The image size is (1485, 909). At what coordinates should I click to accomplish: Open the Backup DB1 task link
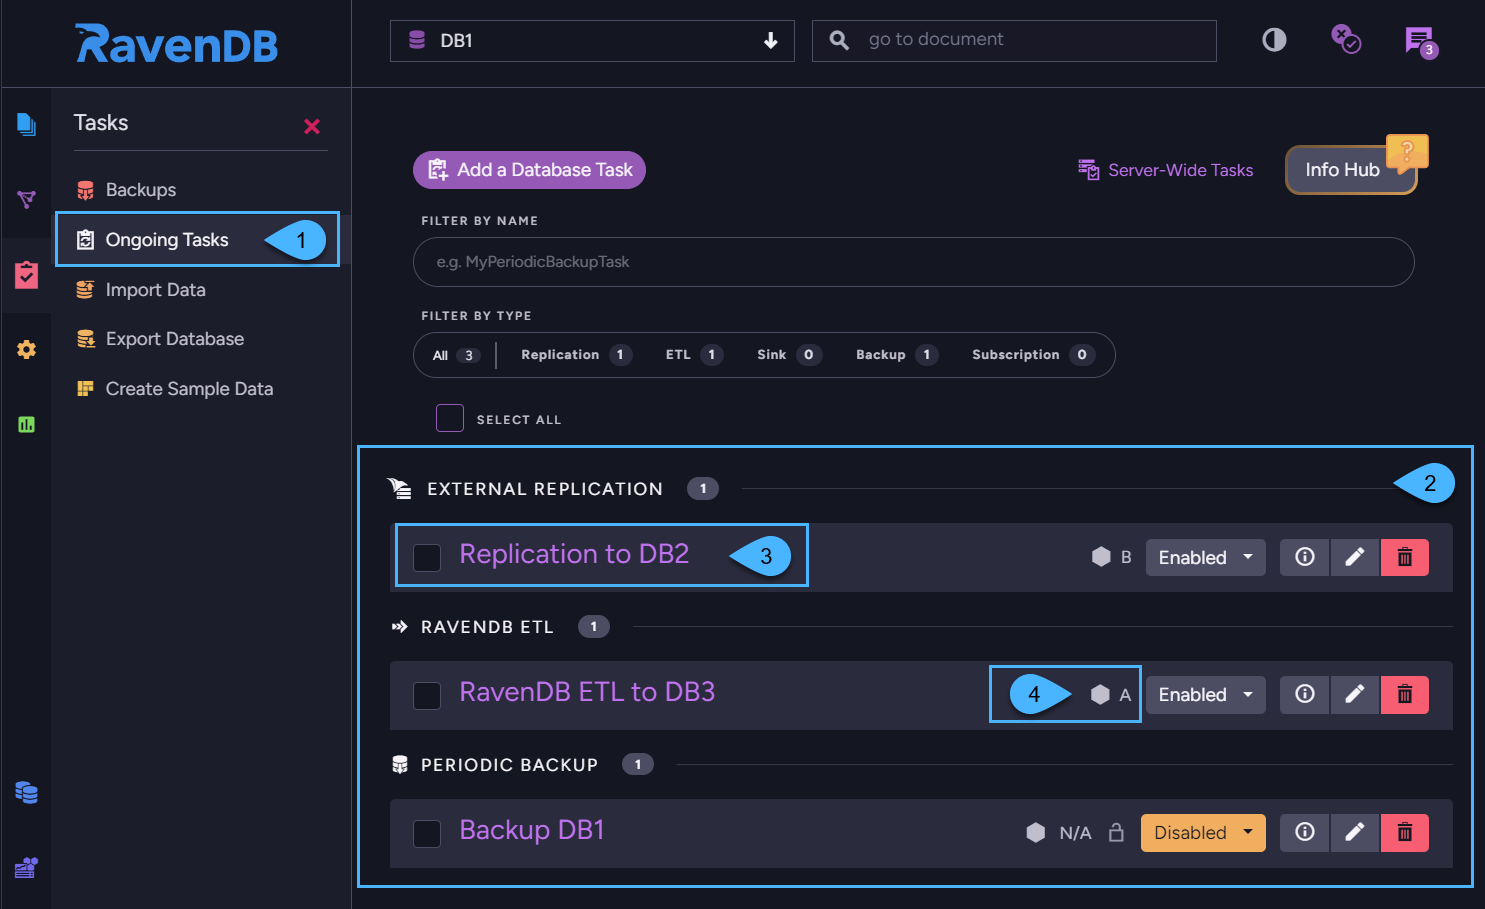531,830
